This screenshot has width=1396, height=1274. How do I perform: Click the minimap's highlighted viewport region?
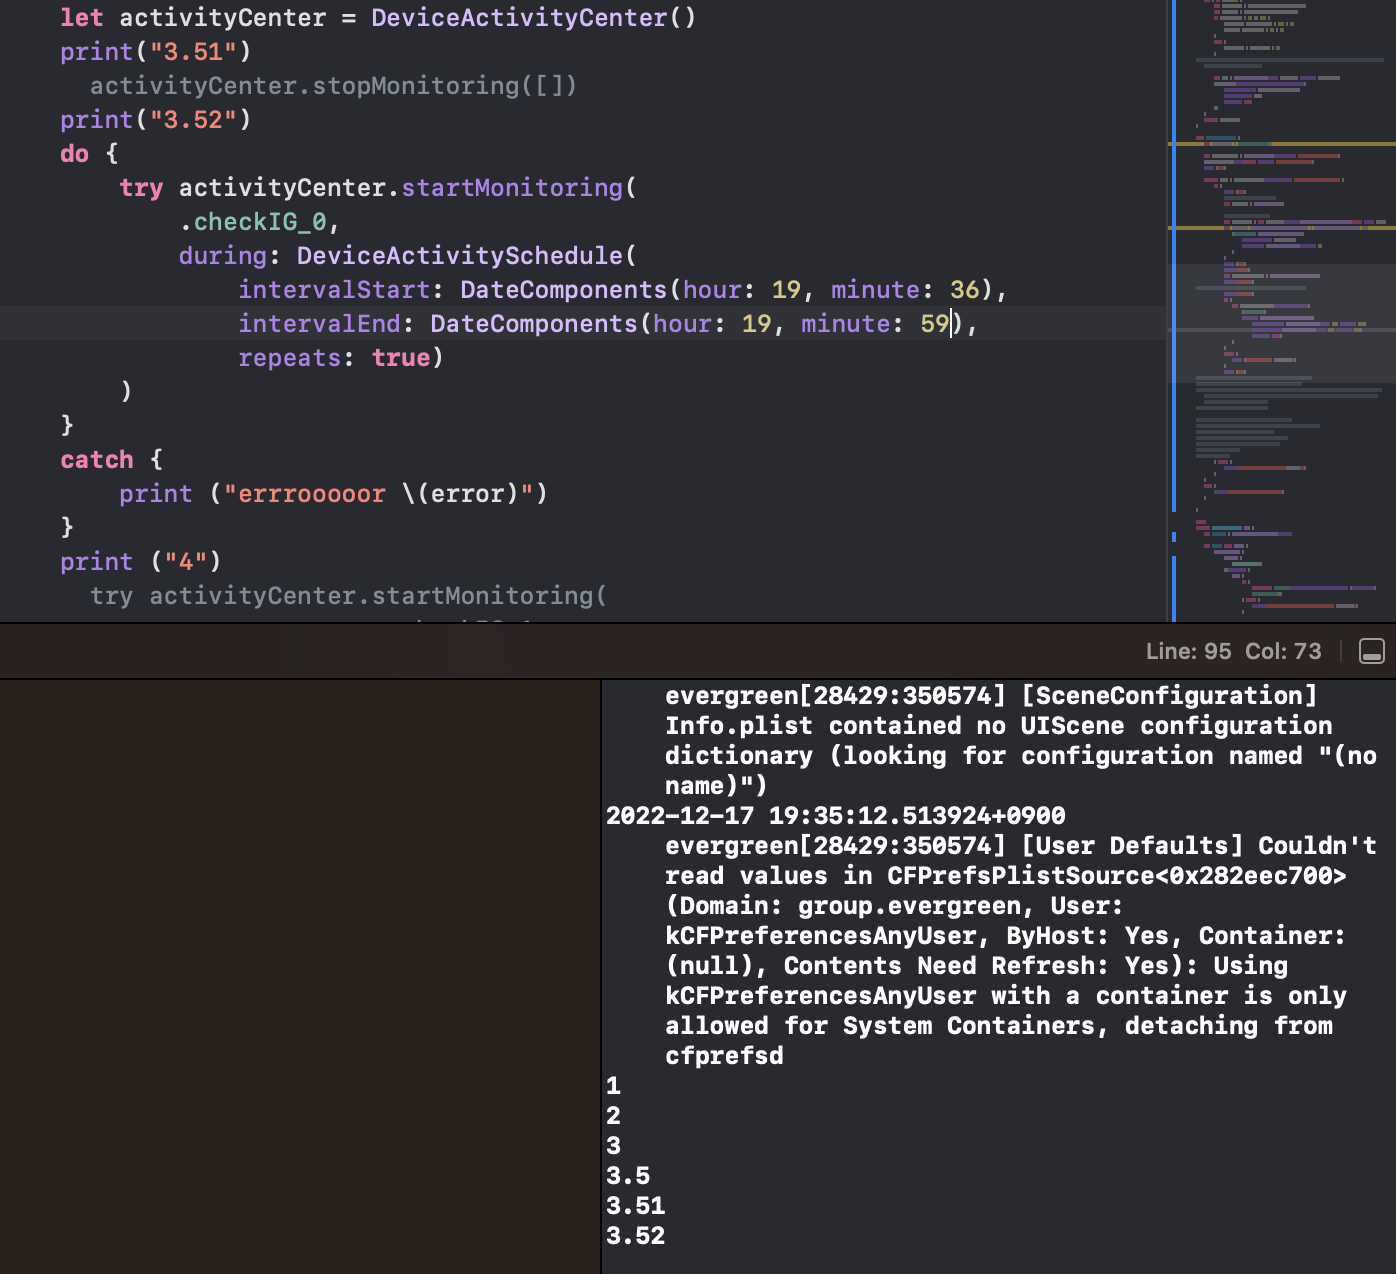pyautogui.click(x=1282, y=322)
